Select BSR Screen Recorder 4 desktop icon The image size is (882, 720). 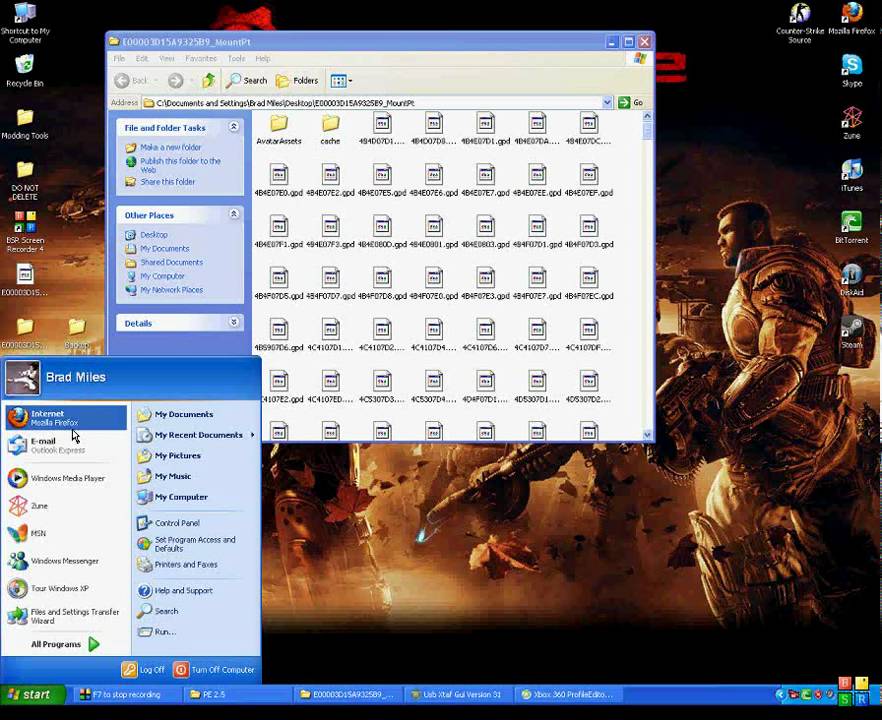tap(24, 232)
